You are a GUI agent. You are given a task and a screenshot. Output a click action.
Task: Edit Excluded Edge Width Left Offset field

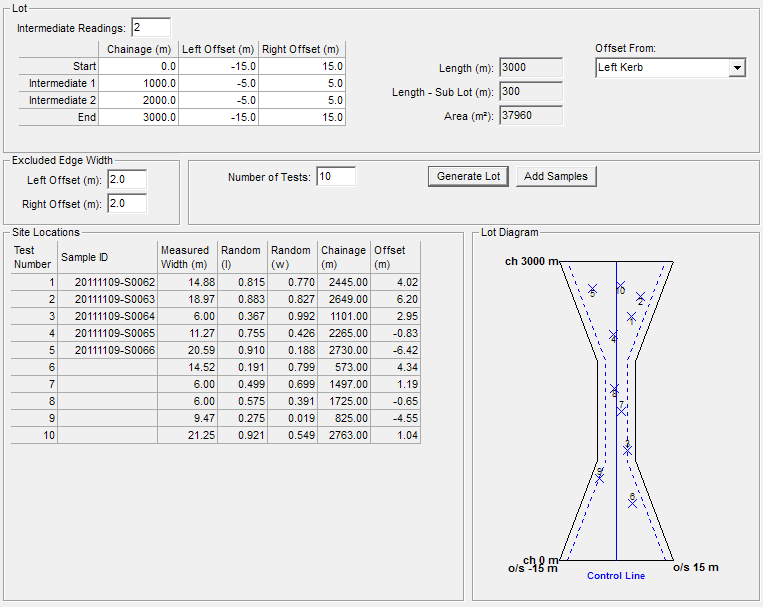[x=127, y=180]
